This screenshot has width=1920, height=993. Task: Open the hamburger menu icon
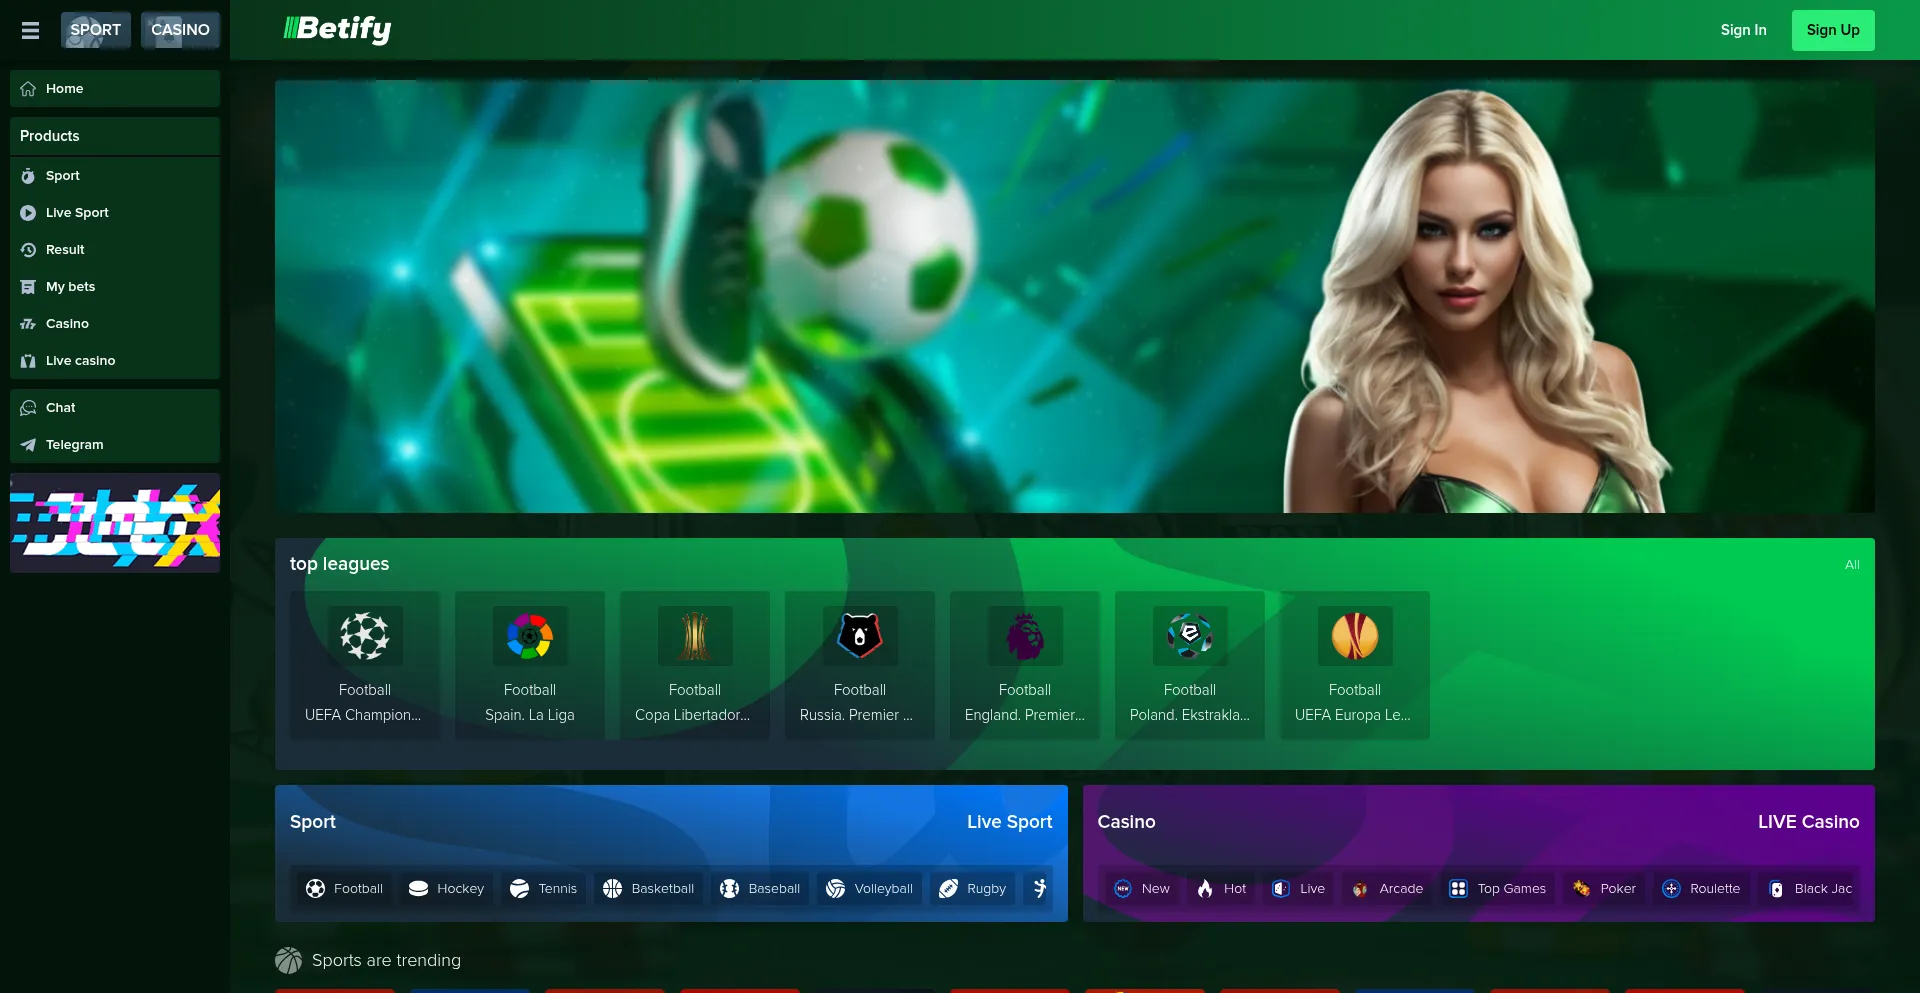click(x=30, y=30)
